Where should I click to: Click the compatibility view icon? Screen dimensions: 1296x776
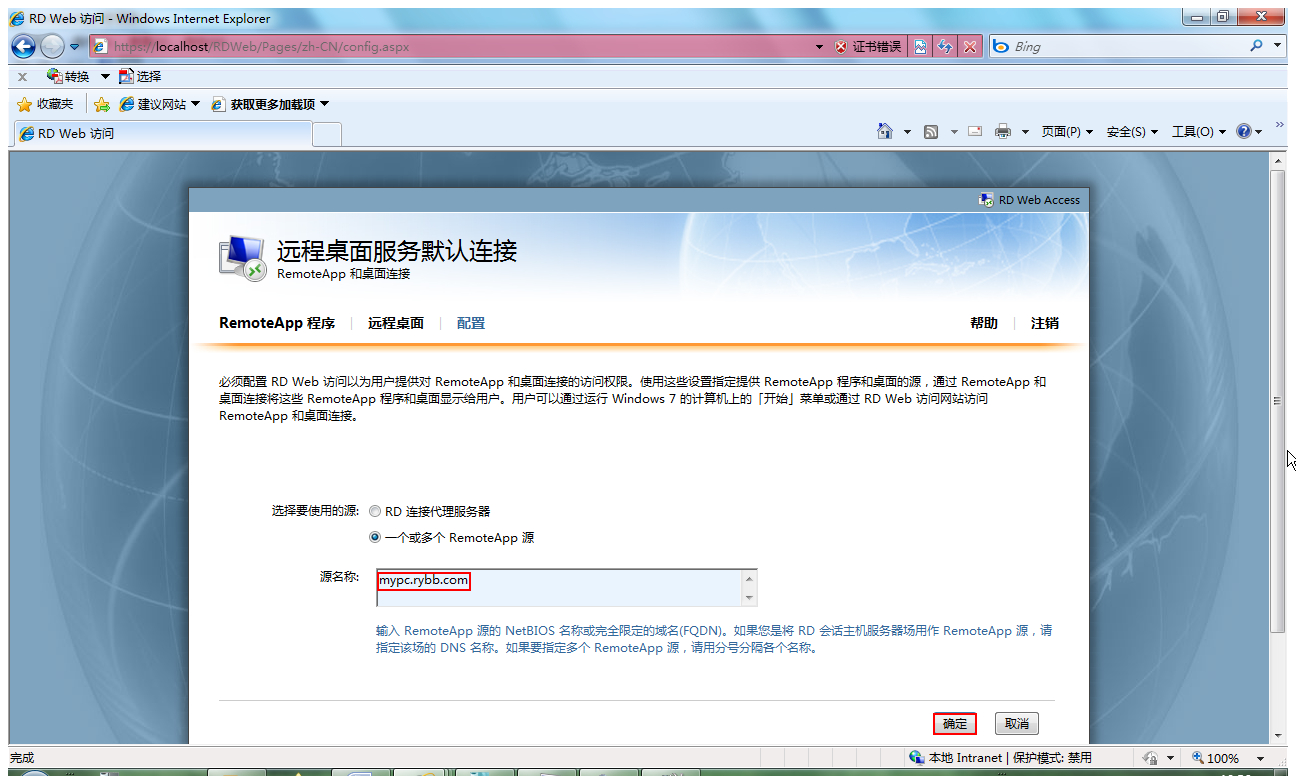click(920, 47)
